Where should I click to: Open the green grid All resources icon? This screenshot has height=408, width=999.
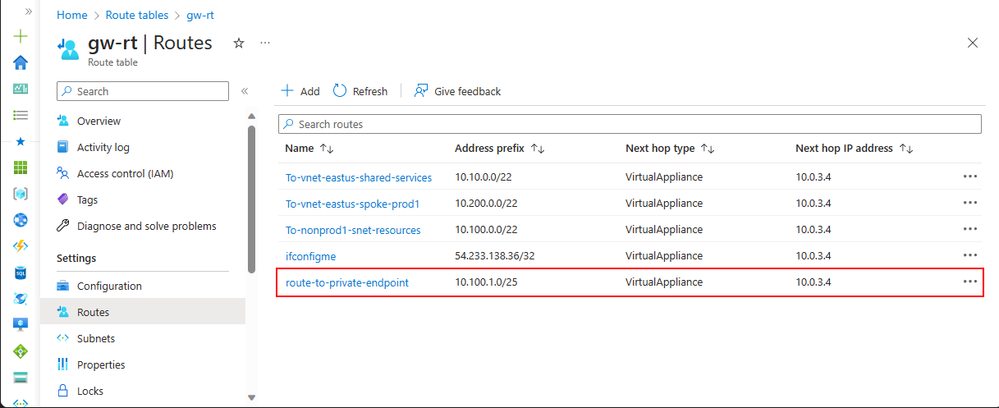21,168
